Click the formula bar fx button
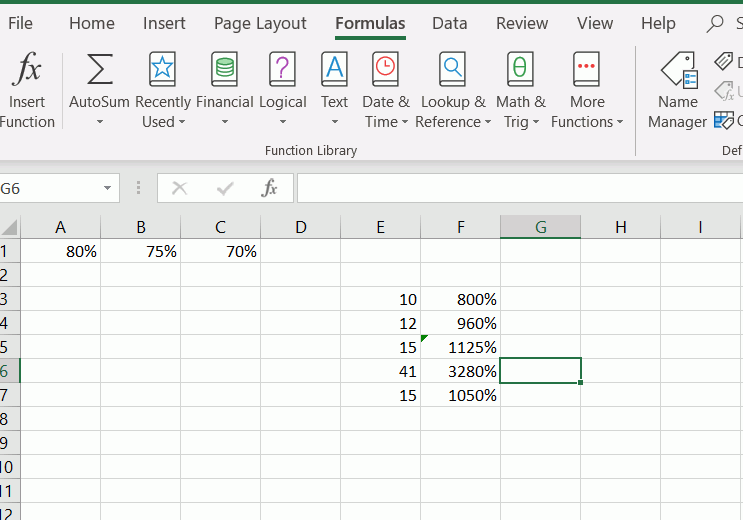Image resolution: width=743 pixels, height=520 pixels. coord(269,188)
